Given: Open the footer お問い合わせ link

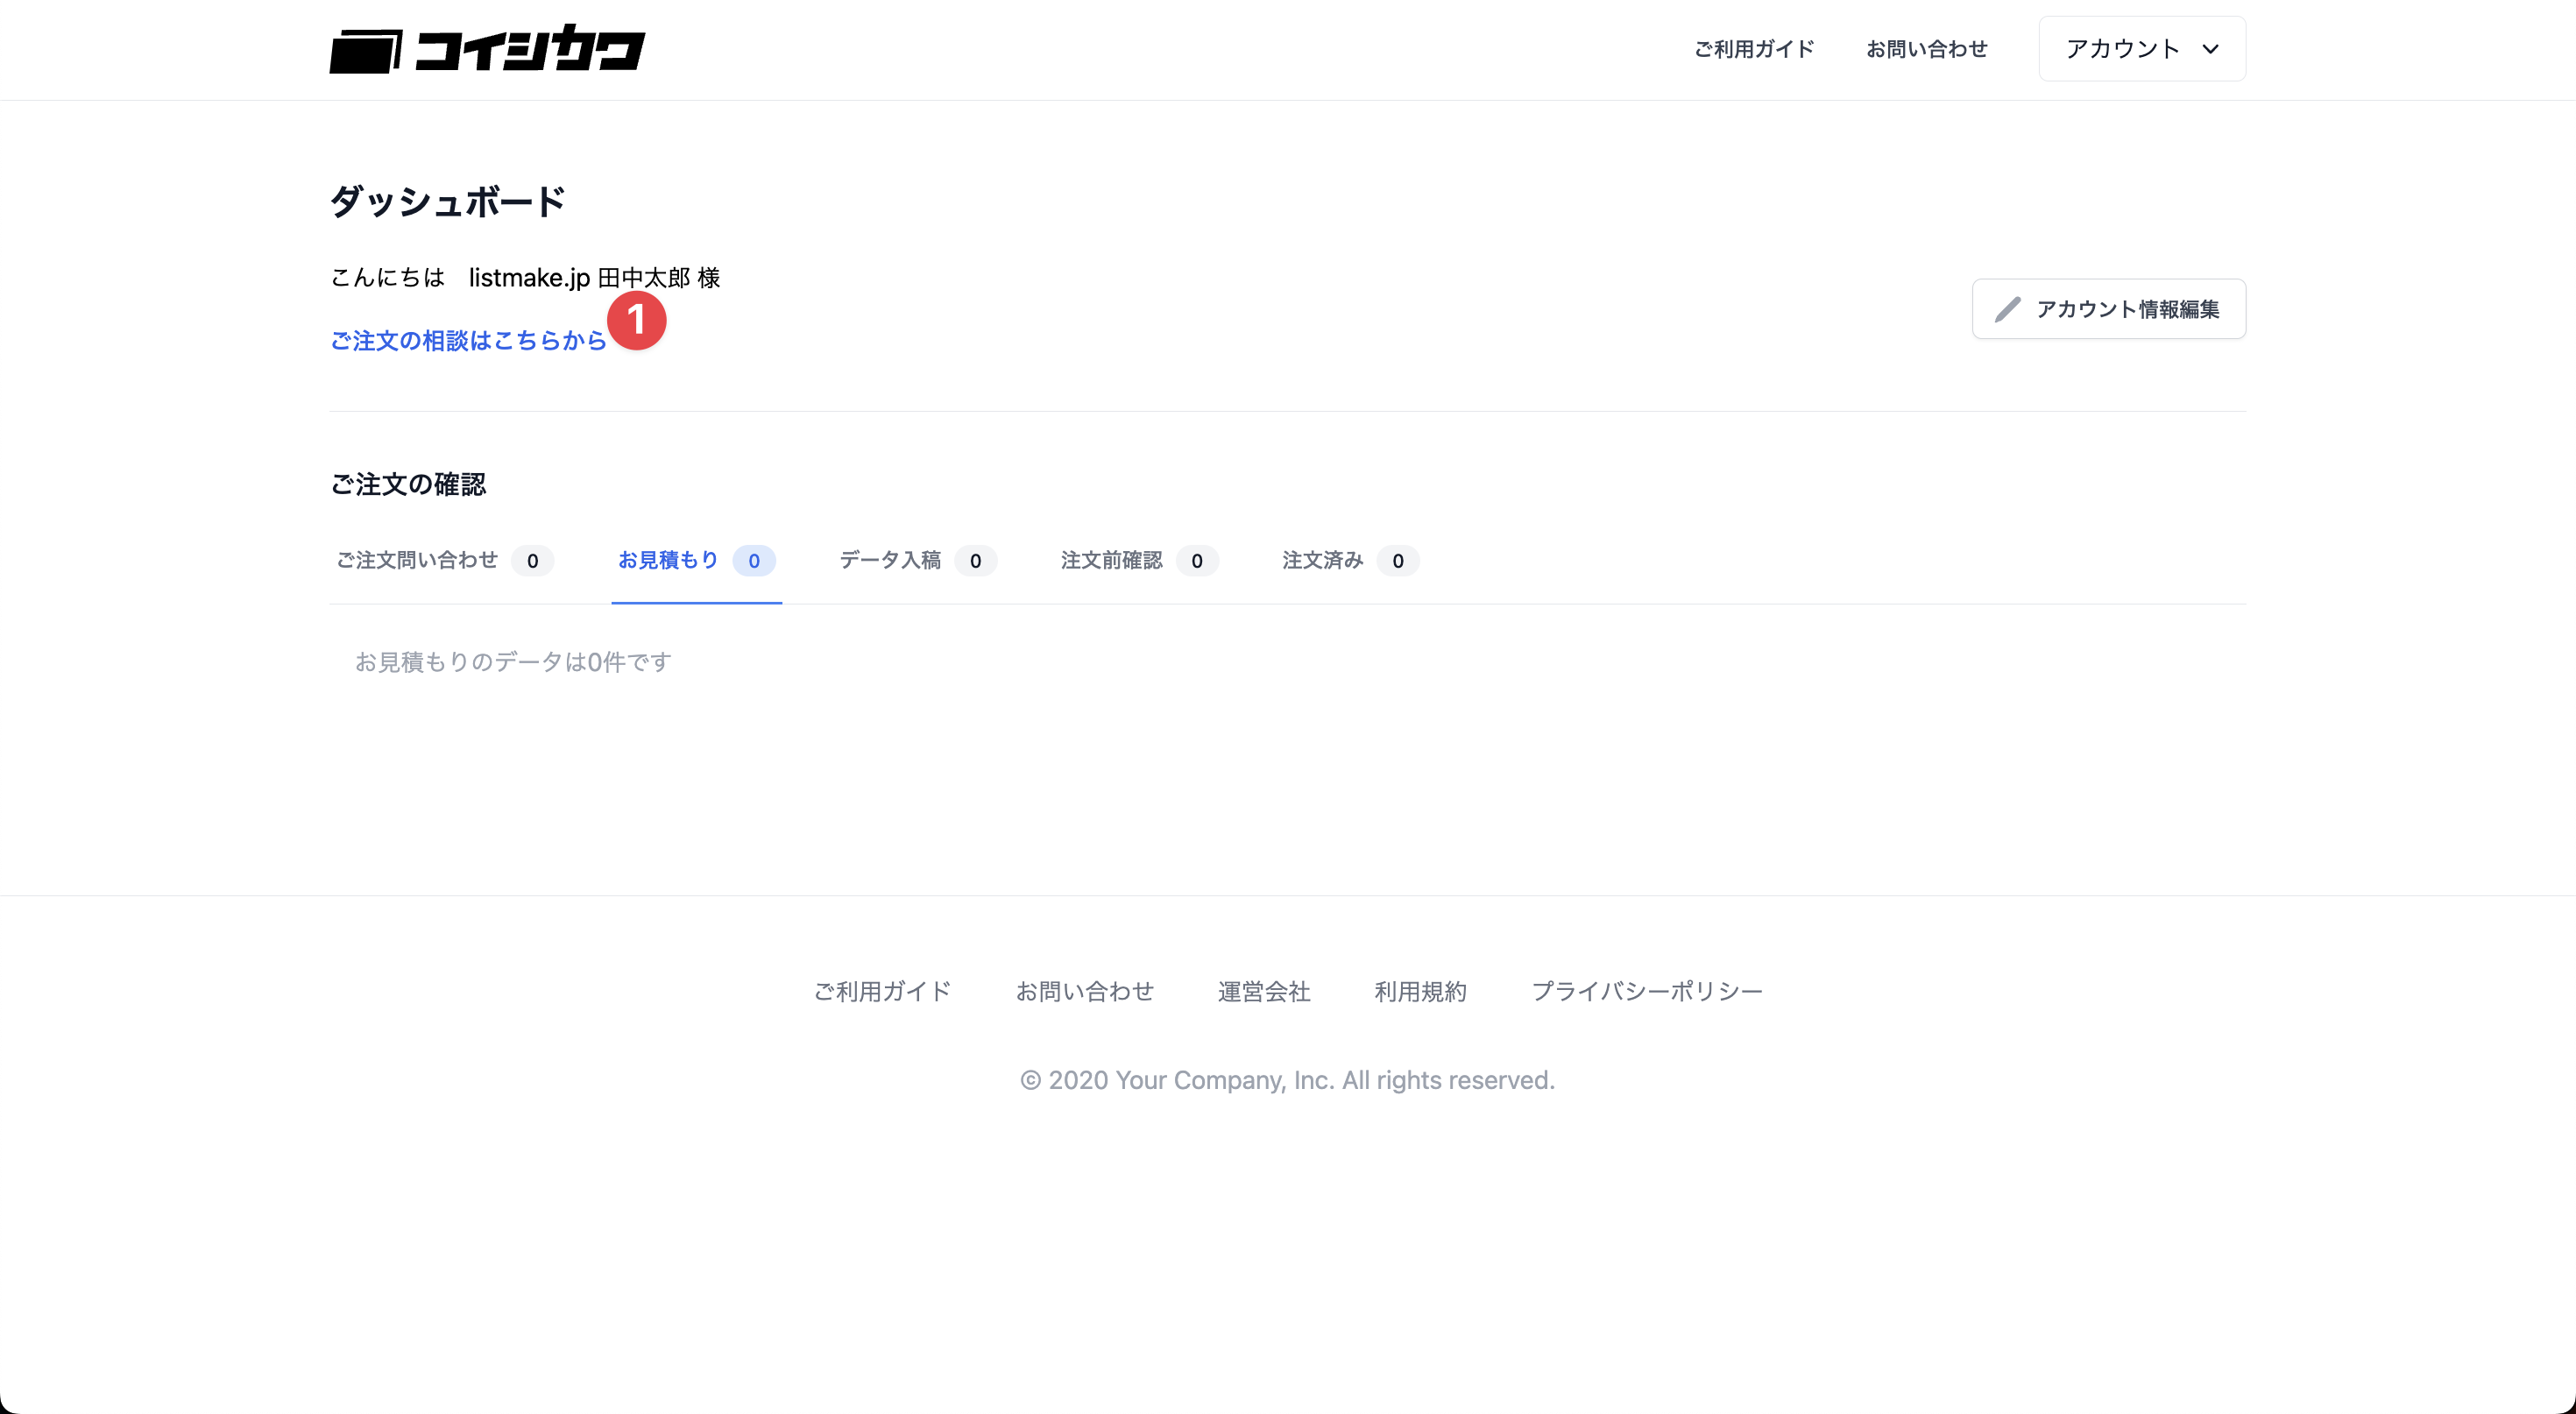Looking at the screenshot, I should tap(1084, 991).
